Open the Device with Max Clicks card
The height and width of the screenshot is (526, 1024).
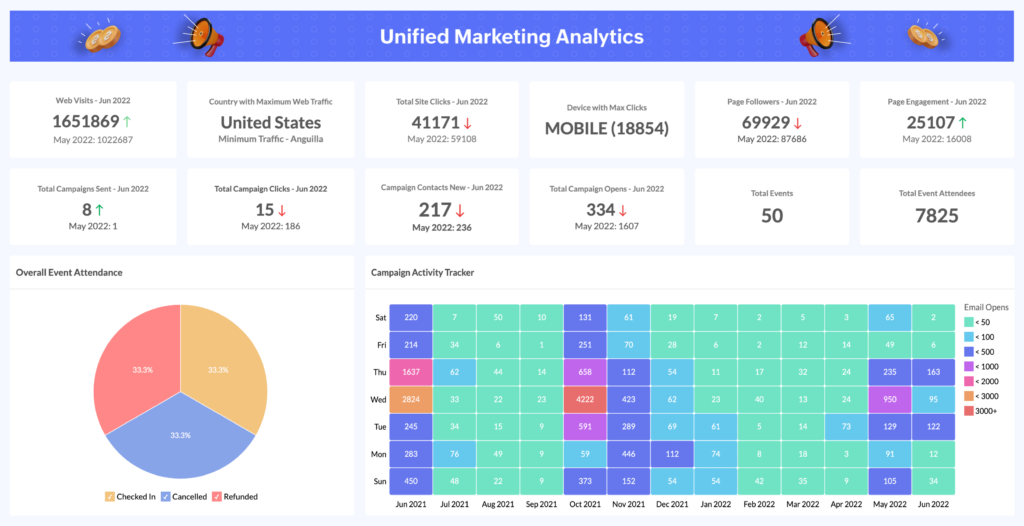tap(606, 120)
